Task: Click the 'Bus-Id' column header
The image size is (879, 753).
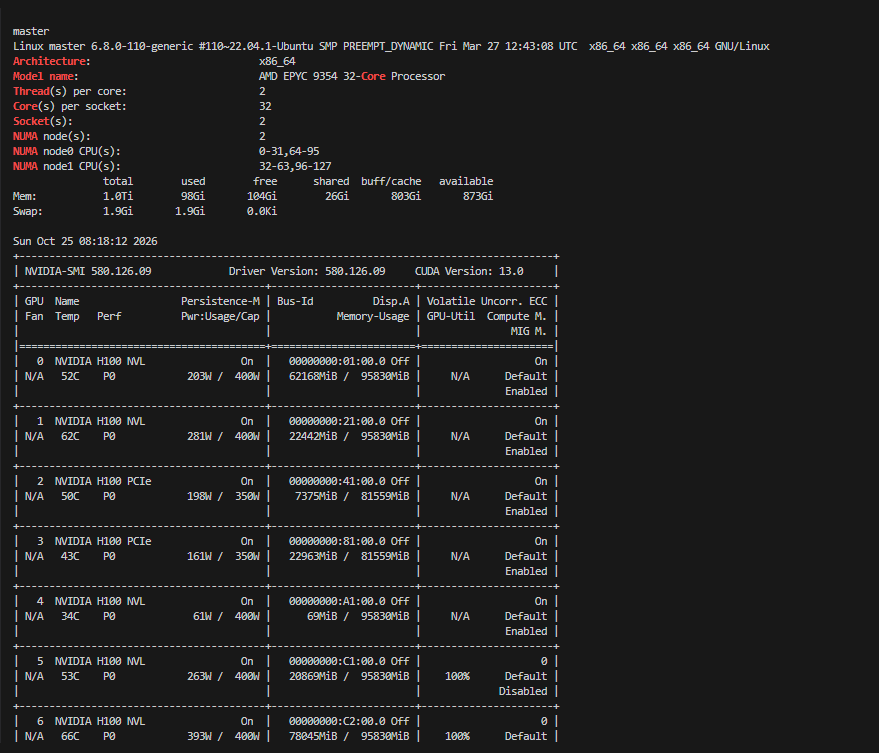Action: click(295, 302)
